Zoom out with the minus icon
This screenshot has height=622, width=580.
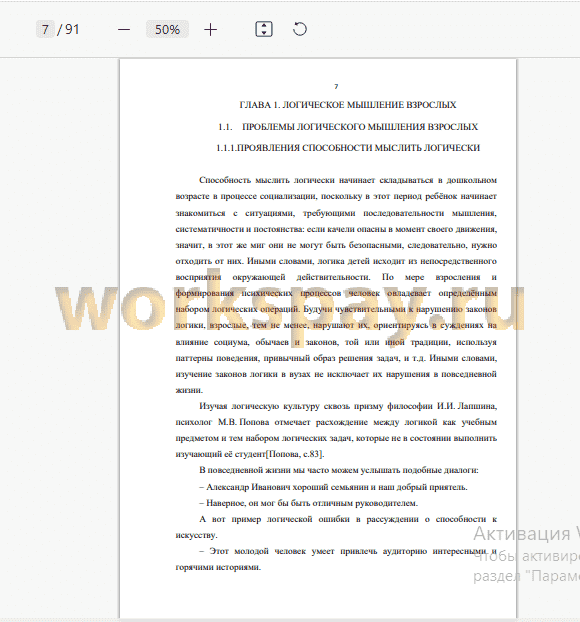(x=124, y=30)
